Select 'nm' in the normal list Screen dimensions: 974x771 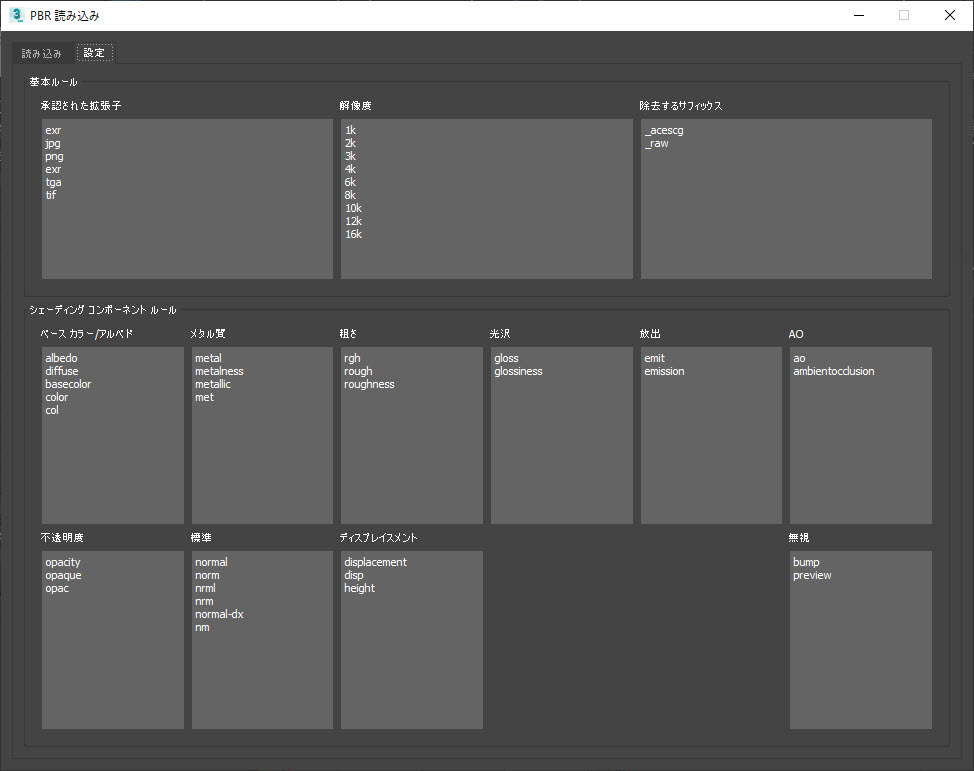(202, 627)
